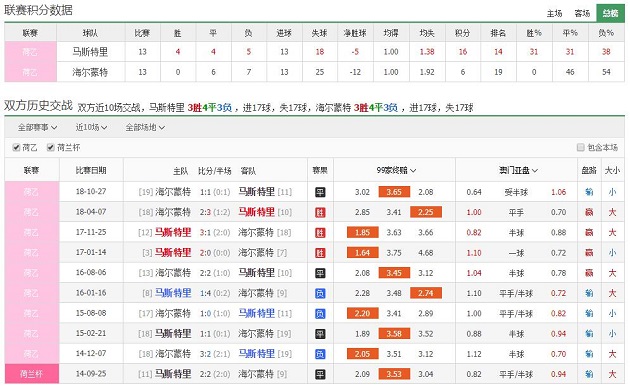Expand the 澳门亚盘 handicap dropdown
The height and width of the screenshot is (389, 630).
[518, 170]
